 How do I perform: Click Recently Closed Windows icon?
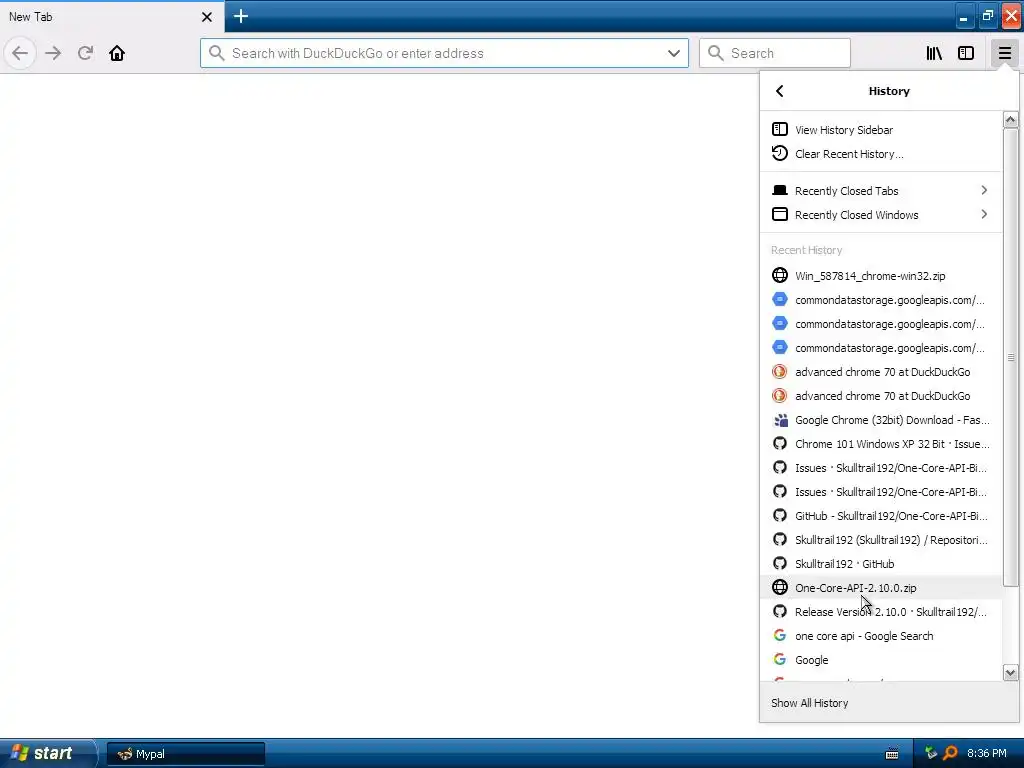[x=779, y=214]
